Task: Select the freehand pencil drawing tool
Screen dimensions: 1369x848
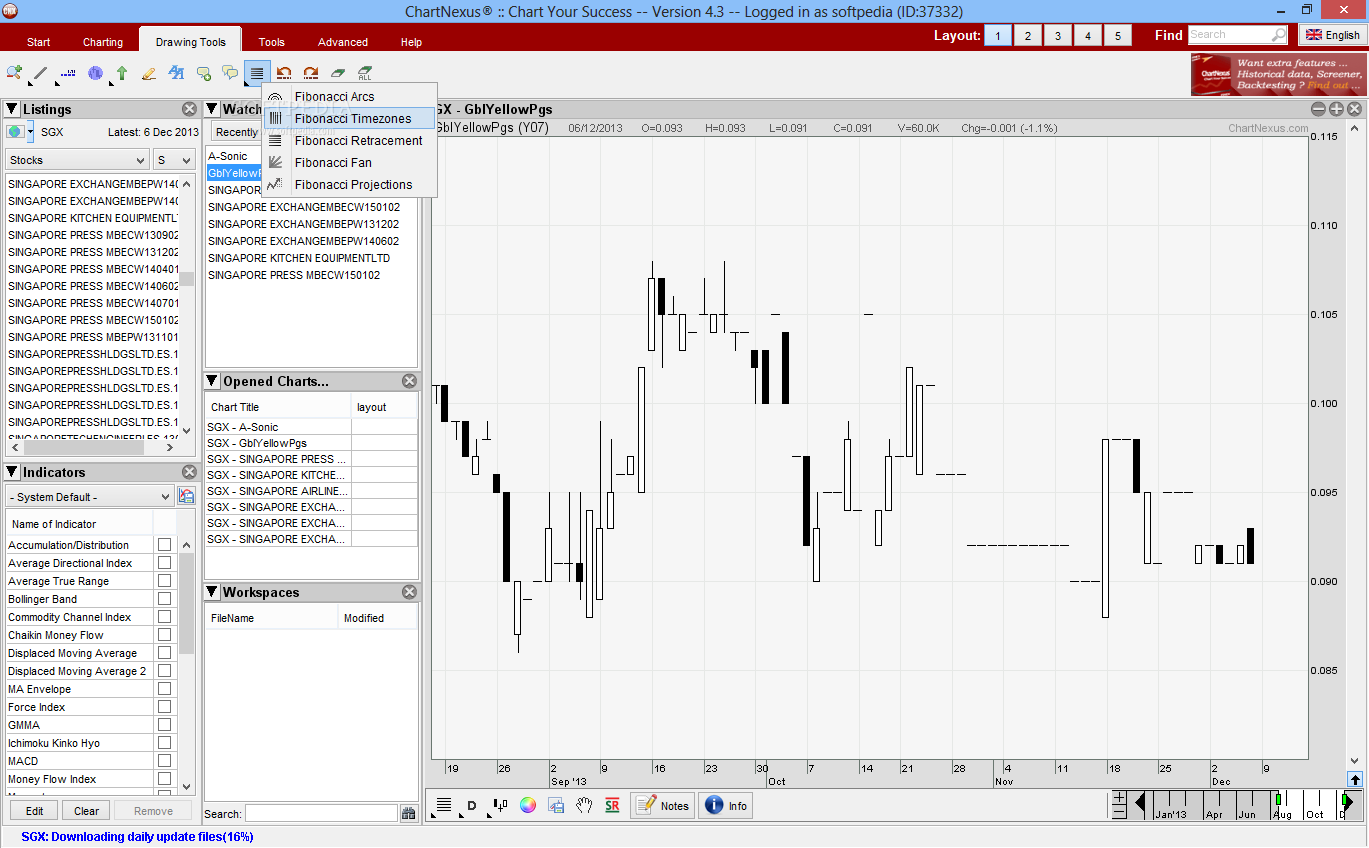Action: (149, 73)
